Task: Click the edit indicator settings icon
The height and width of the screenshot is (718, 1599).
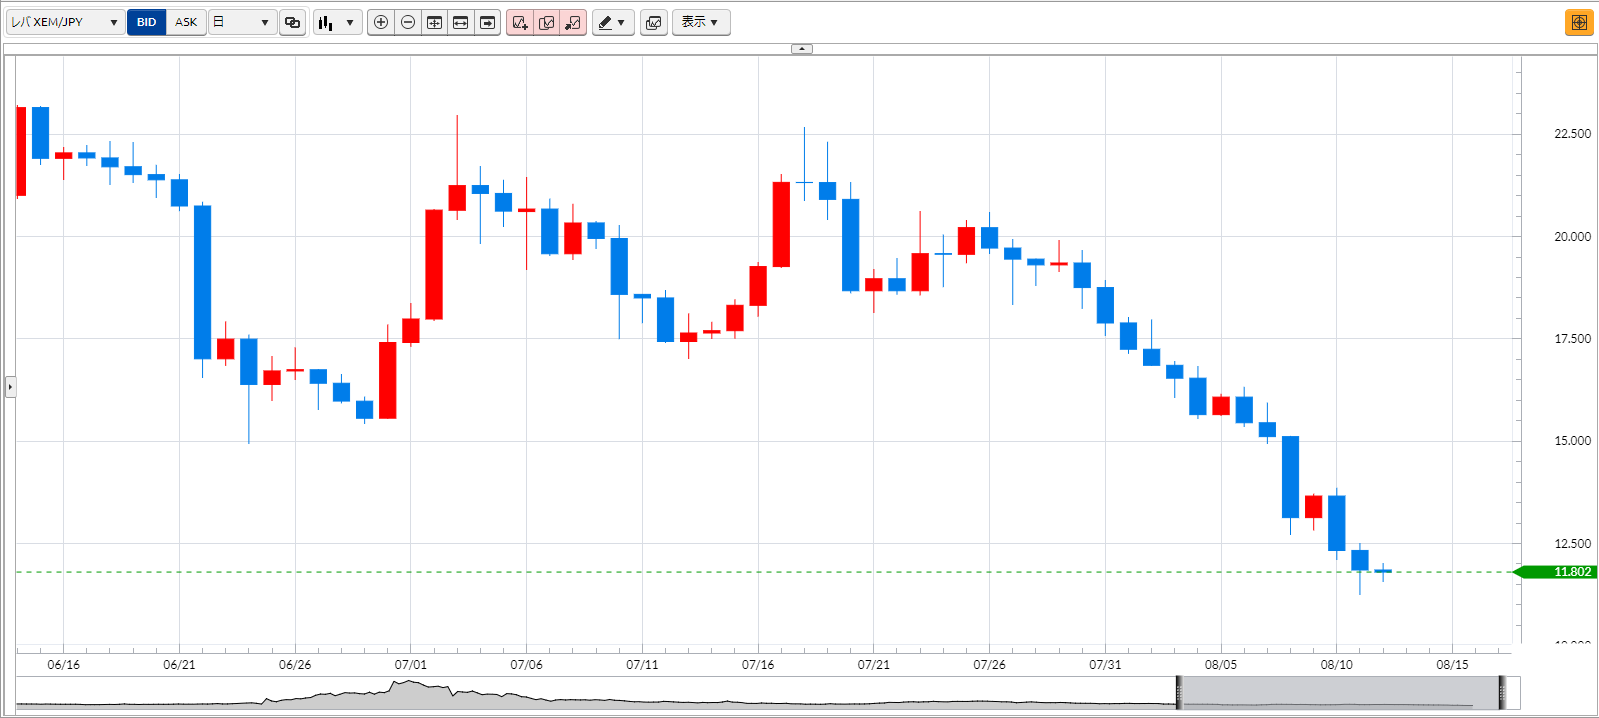Action: click(x=547, y=22)
